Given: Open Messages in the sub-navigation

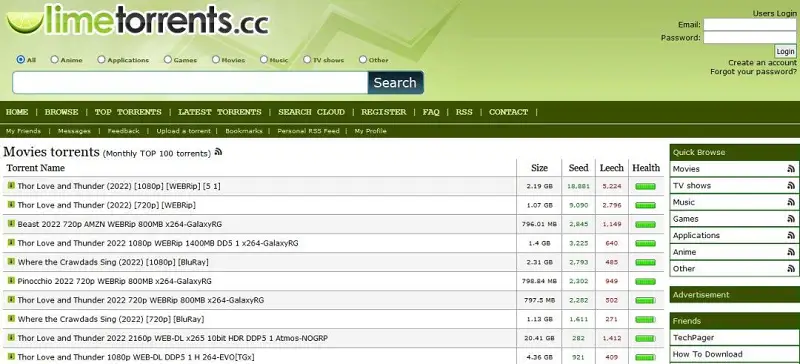Looking at the screenshot, I should tap(74, 131).
